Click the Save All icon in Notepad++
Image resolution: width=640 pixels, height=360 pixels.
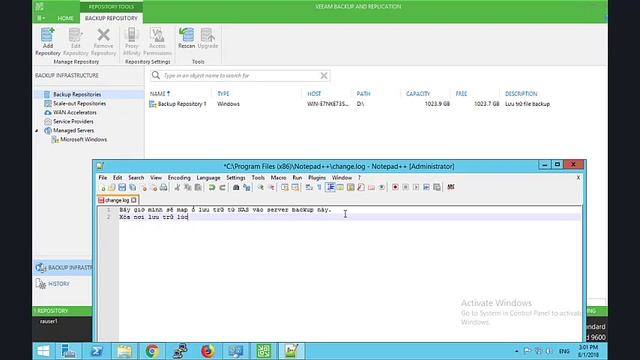click(132, 187)
